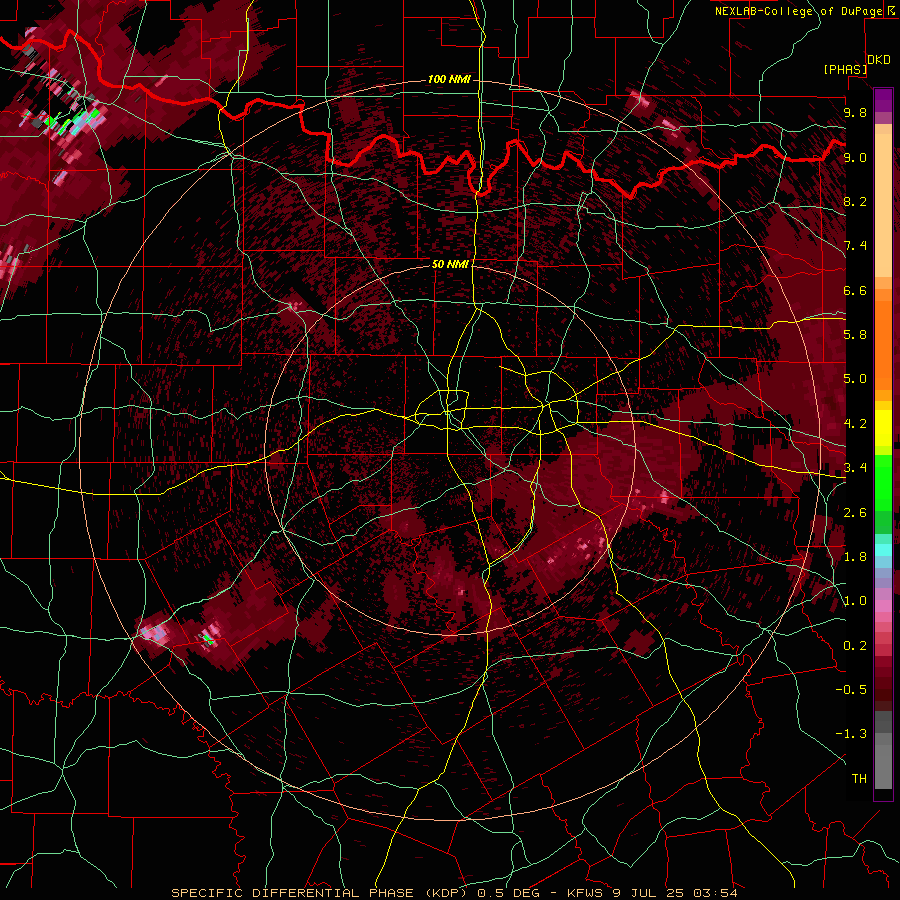Click the 50 NMI range ring label
The image size is (900, 900).
450,264
